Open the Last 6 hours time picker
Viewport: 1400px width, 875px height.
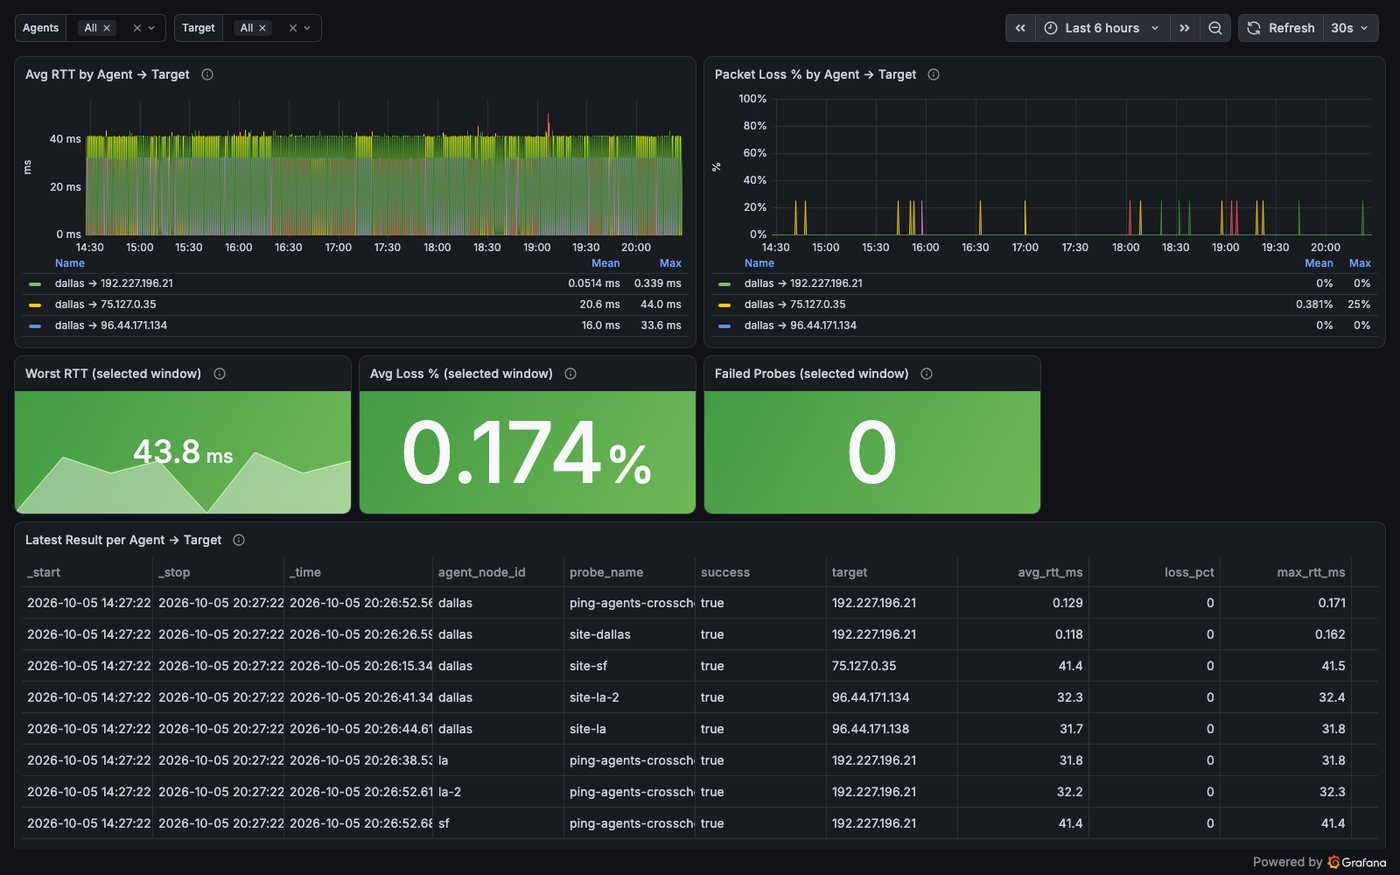pos(1102,28)
